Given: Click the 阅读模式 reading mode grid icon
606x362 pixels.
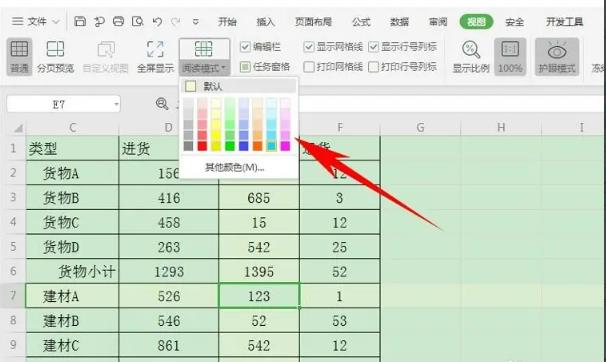Looking at the screenshot, I should pyautogui.click(x=204, y=49).
